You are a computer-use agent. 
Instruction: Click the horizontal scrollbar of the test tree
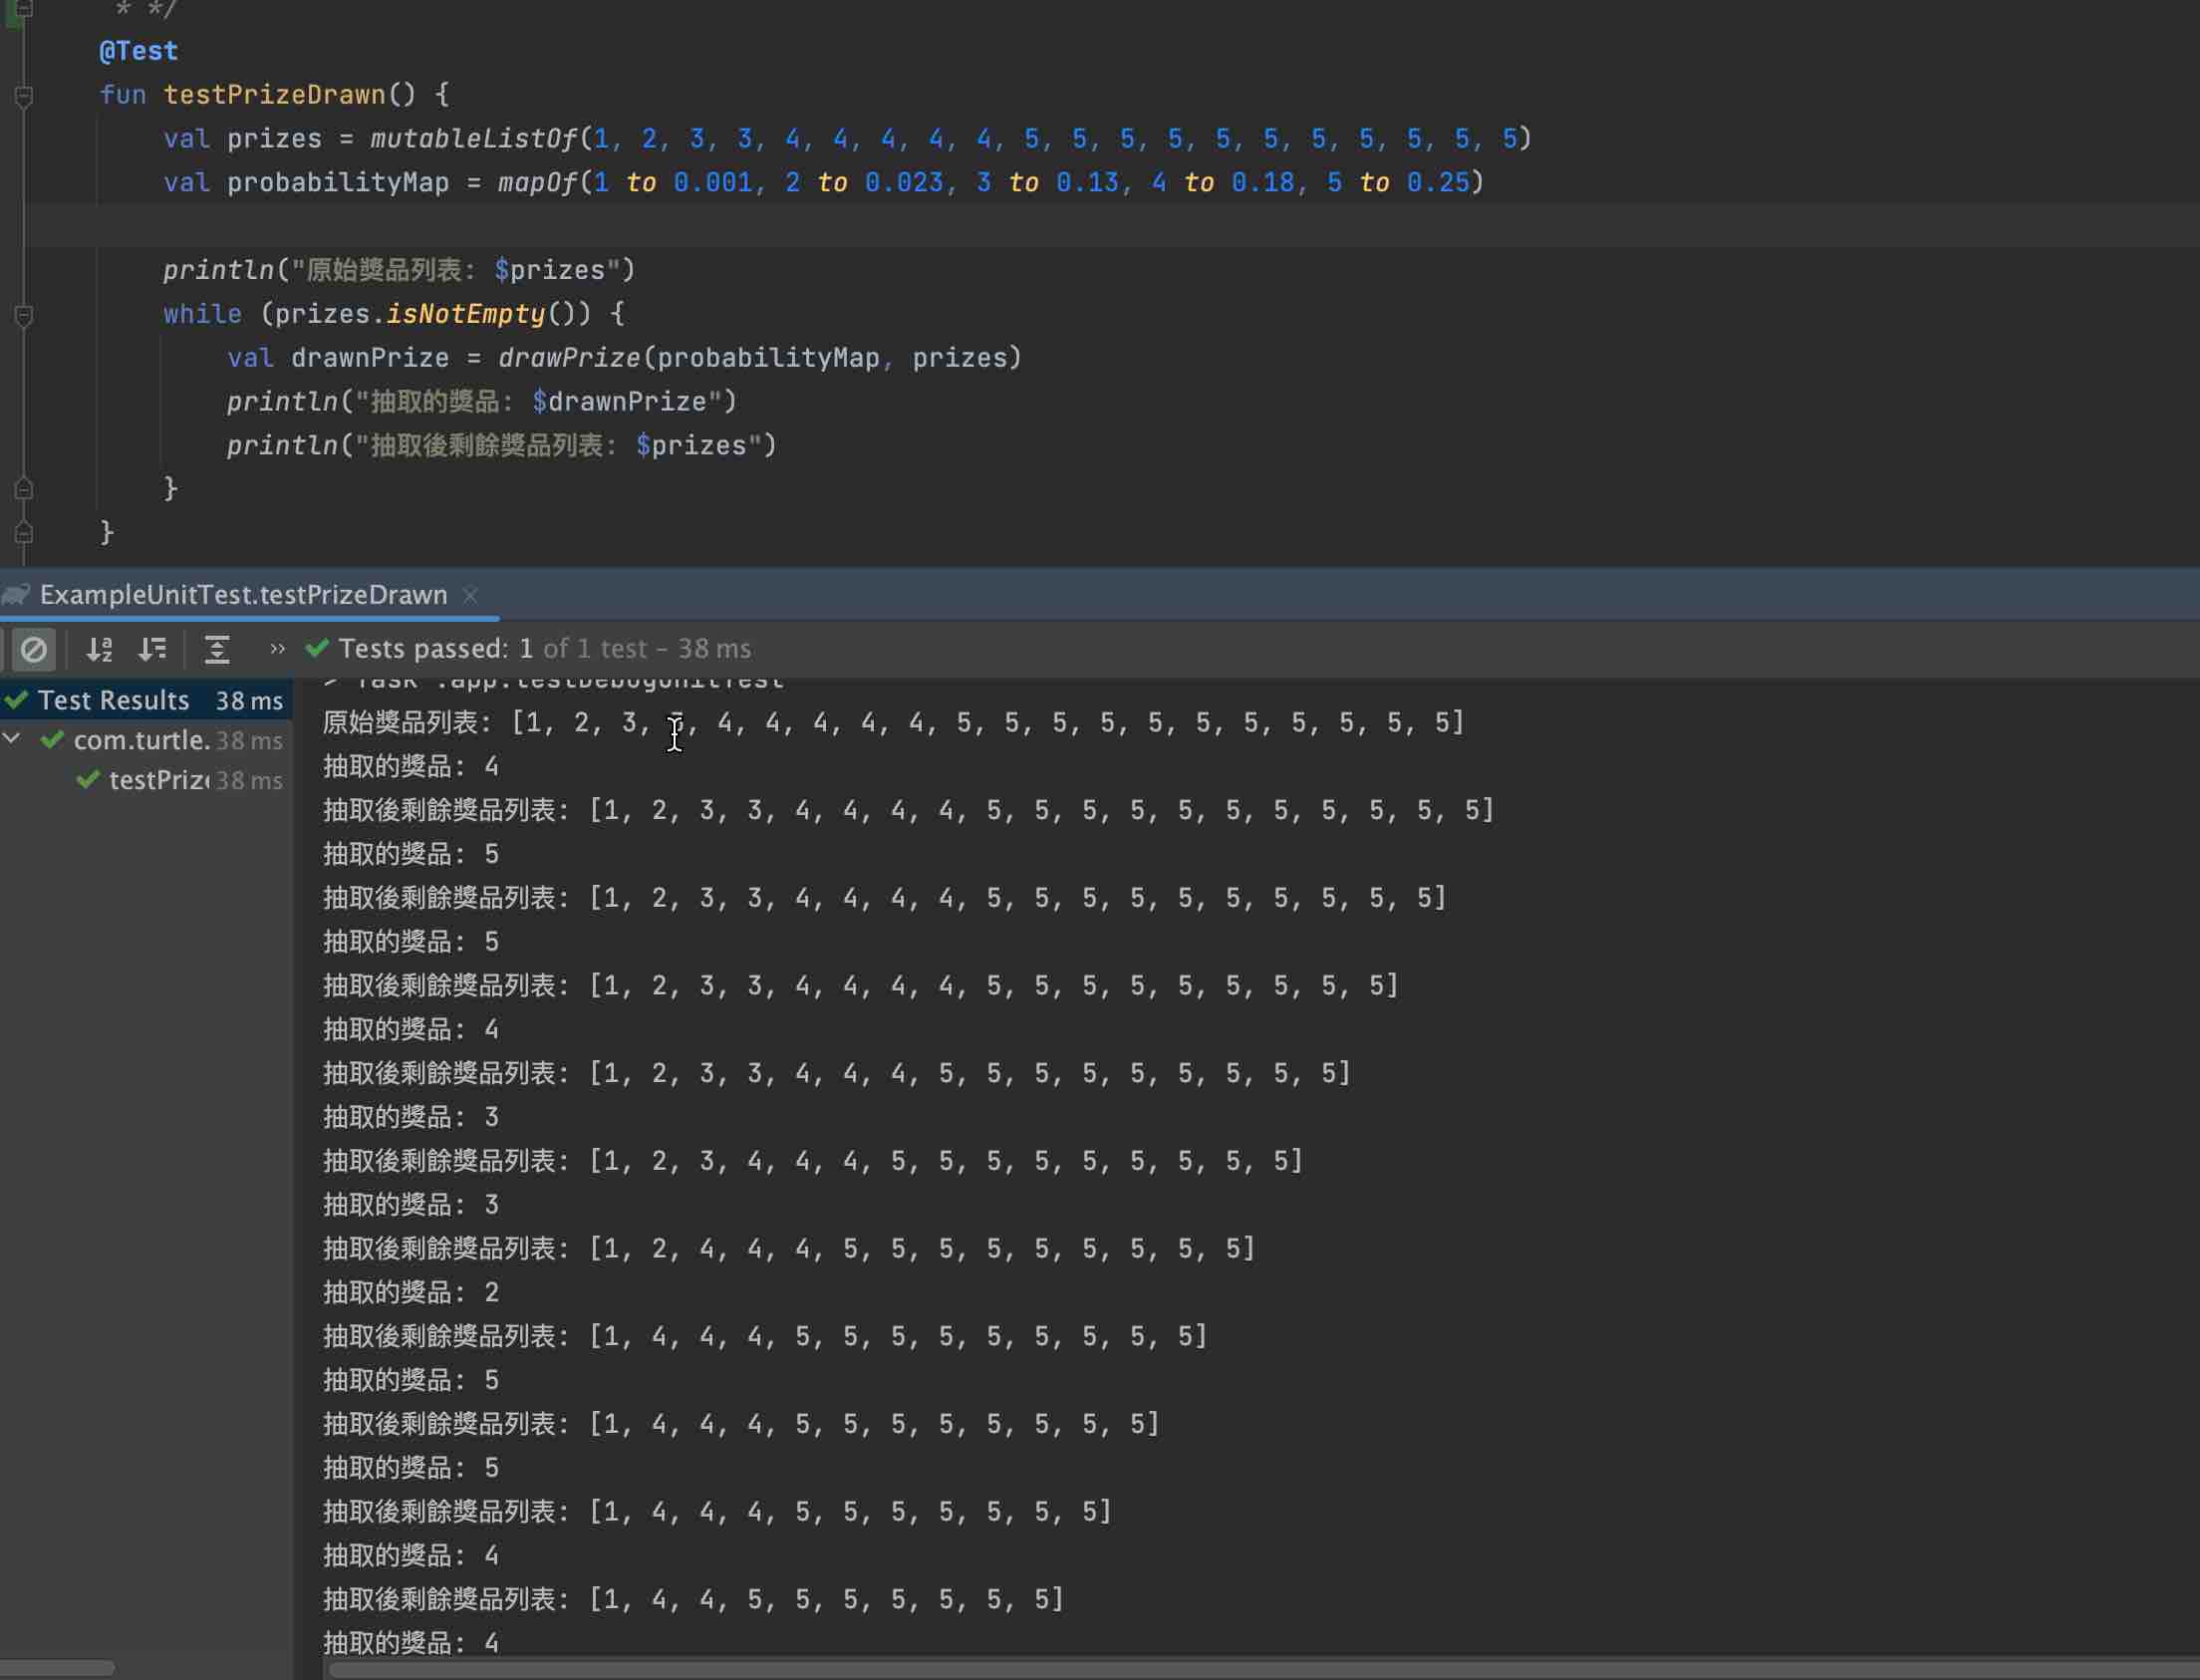click(x=57, y=1667)
